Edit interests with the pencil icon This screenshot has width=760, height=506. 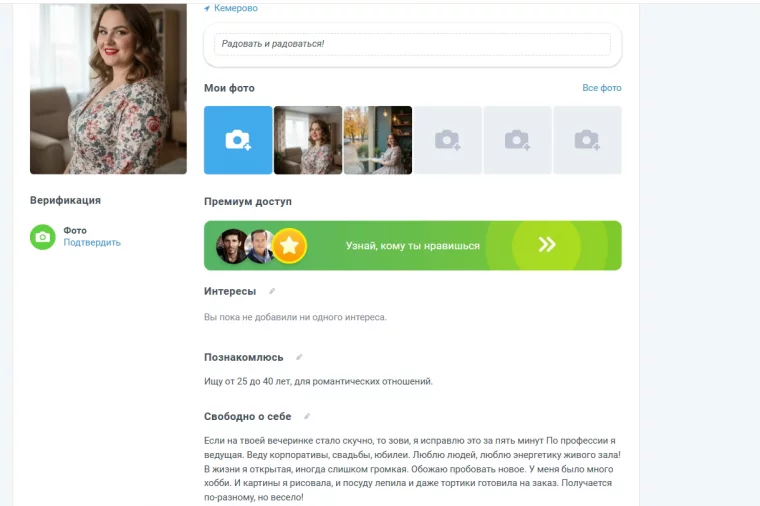pyautogui.click(x=272, y=291)
